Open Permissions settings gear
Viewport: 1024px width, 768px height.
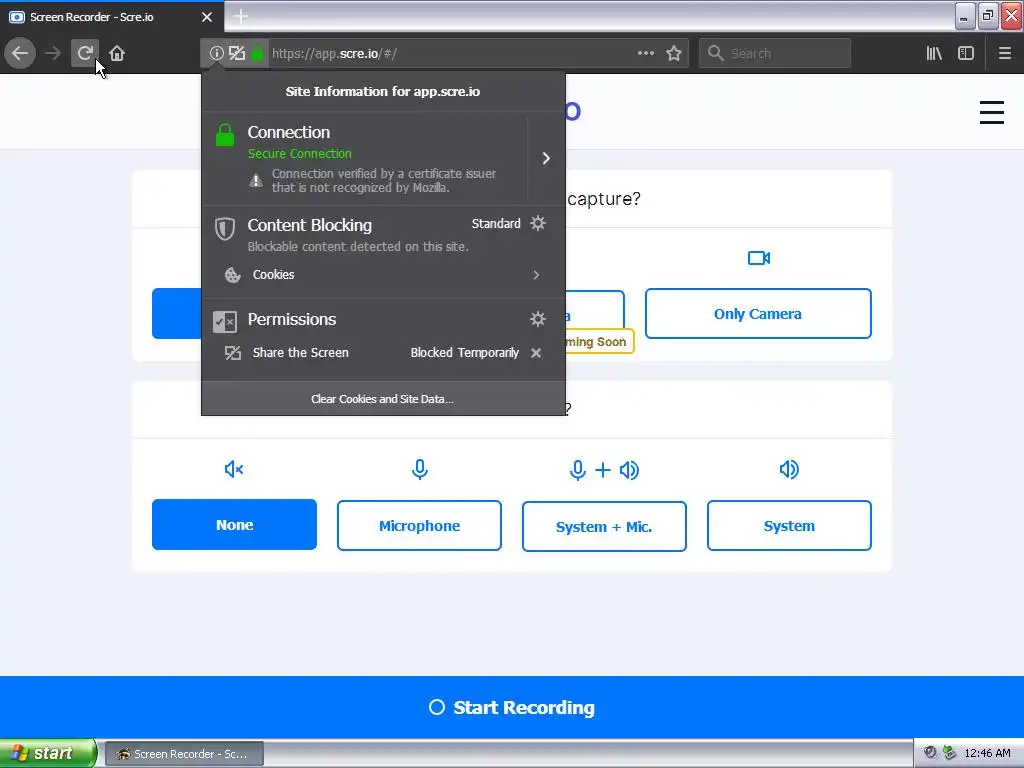point(537,319)
